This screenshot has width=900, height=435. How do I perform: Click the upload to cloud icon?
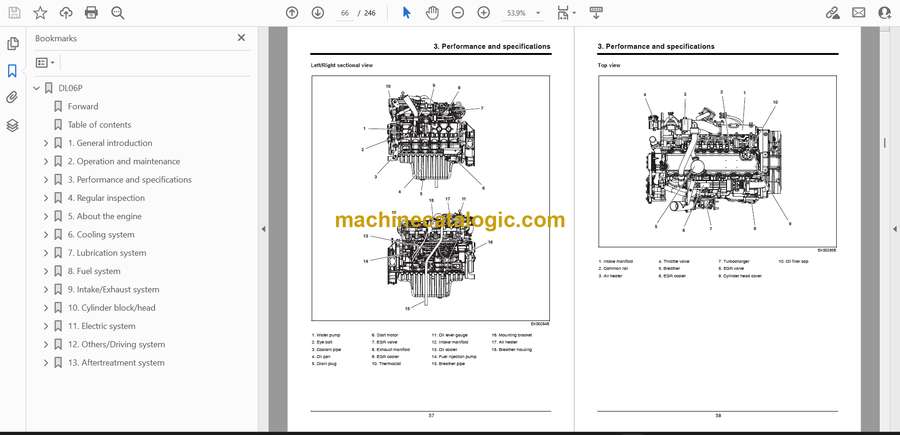[66, 13]
